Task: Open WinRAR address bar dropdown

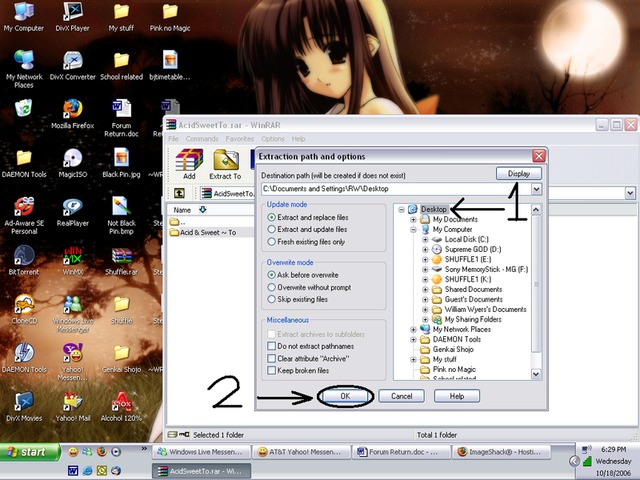Action: [630, 193]
